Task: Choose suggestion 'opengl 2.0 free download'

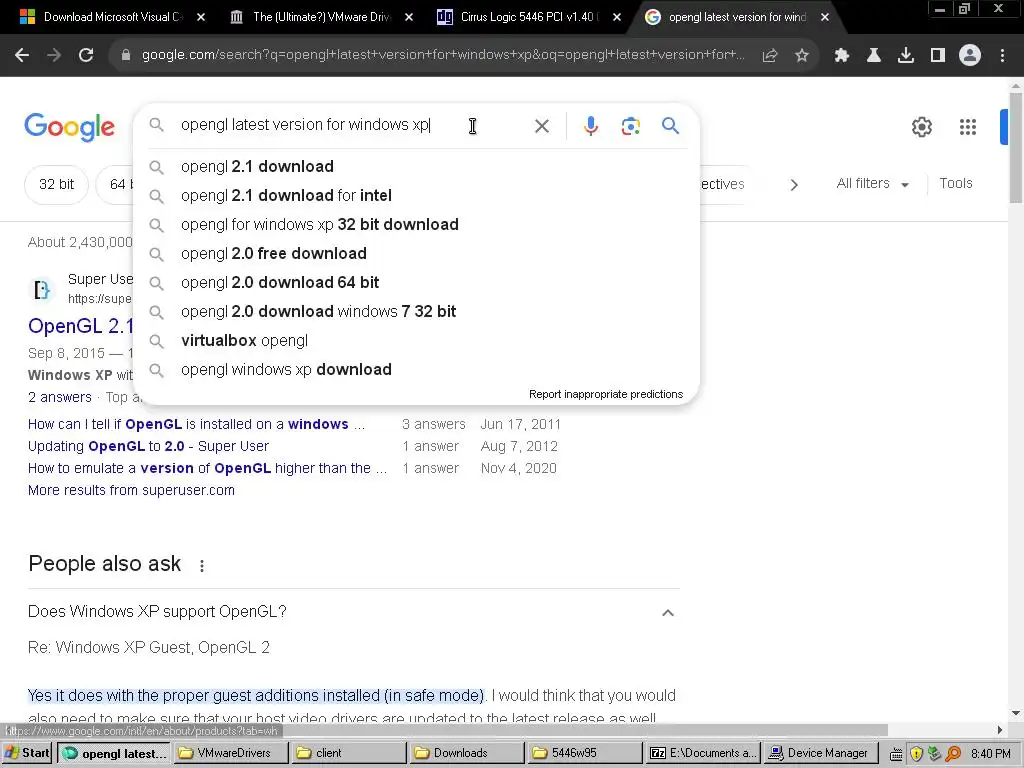Action: 417,253
